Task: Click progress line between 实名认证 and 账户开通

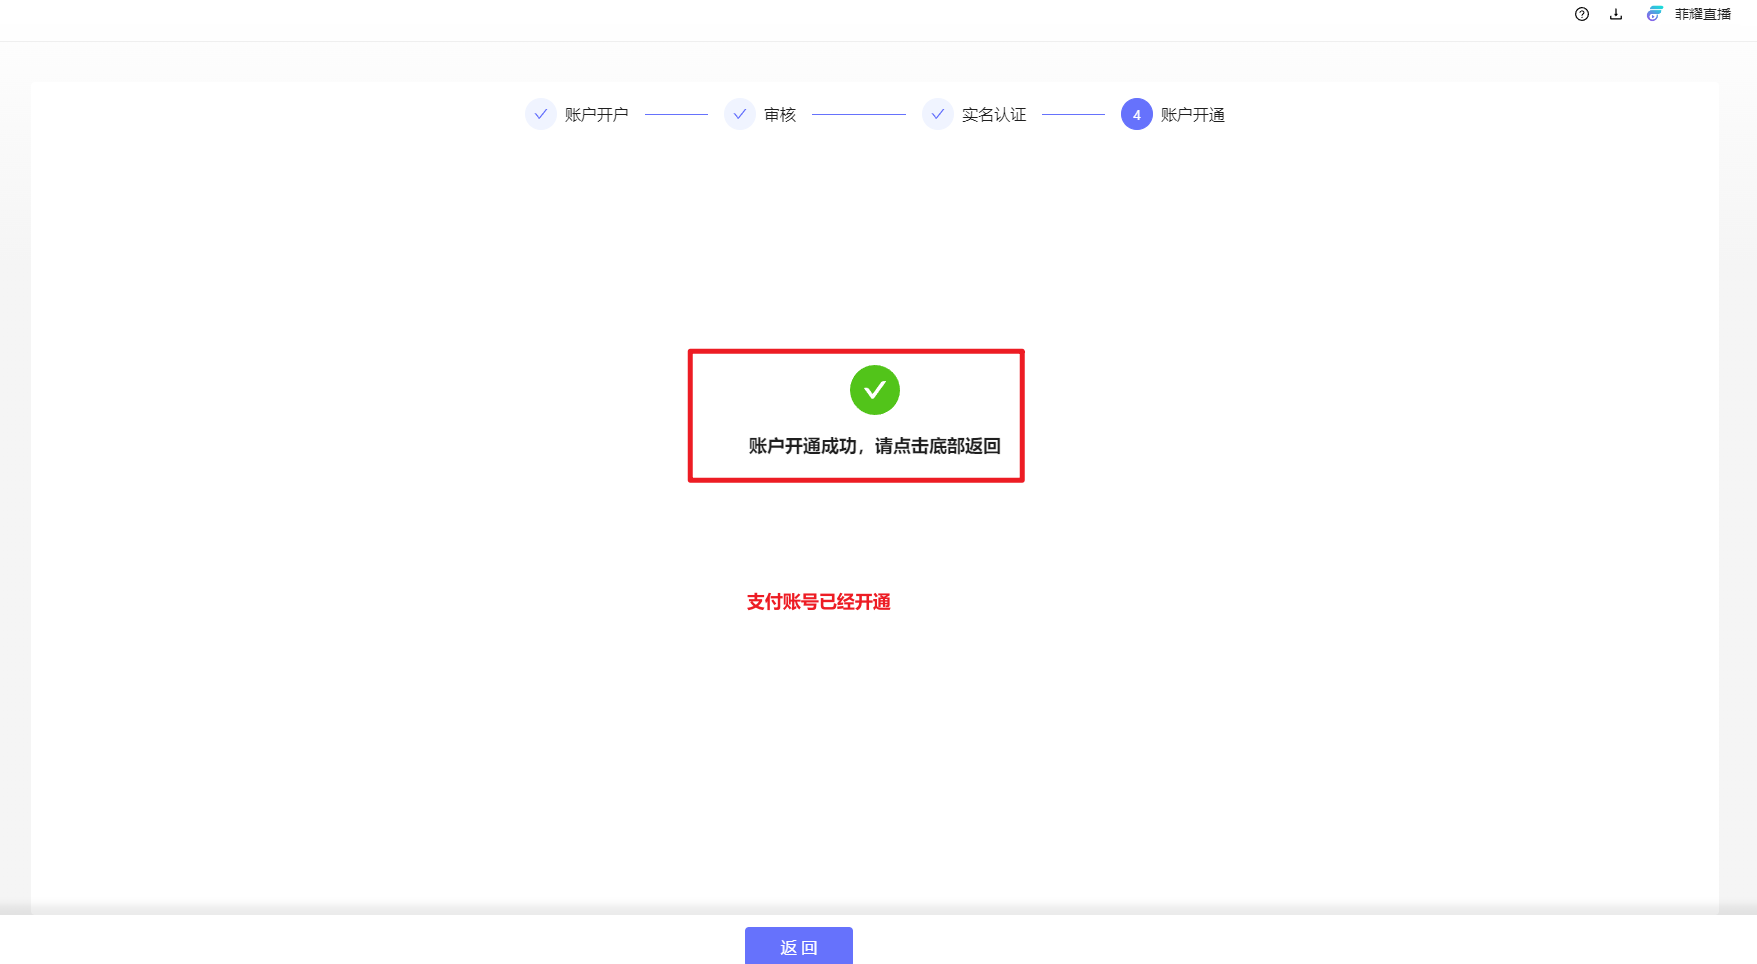Action: (x=1073, y=115)
